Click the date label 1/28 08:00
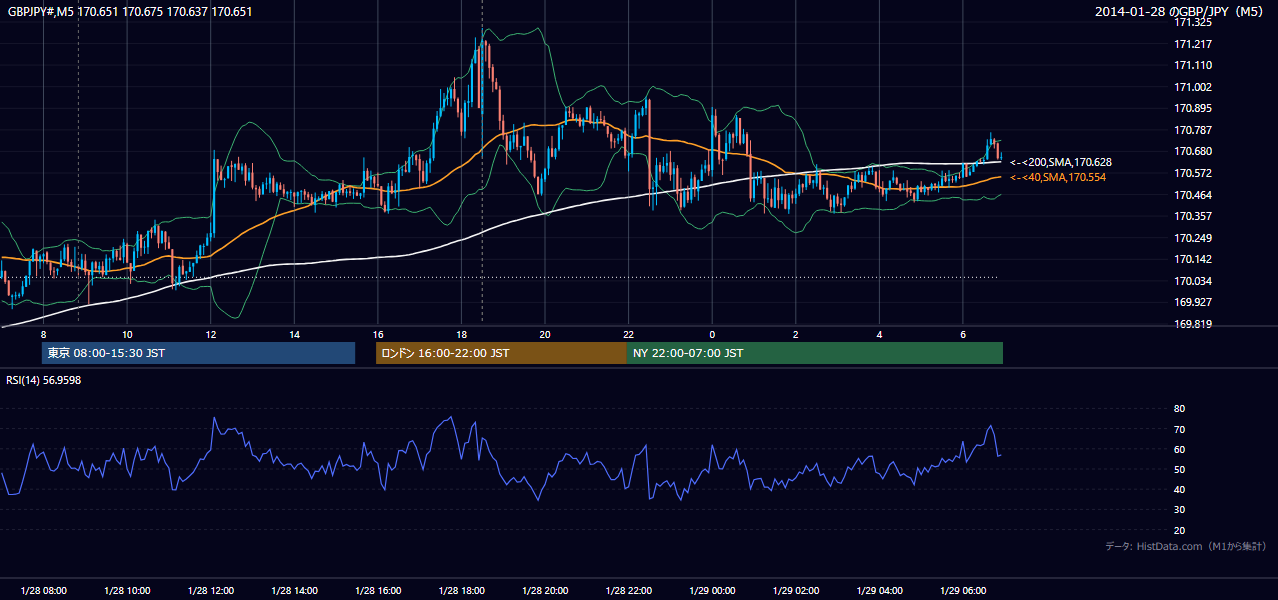The height and width of the screenshot is (600, 1278). point(43,591)
